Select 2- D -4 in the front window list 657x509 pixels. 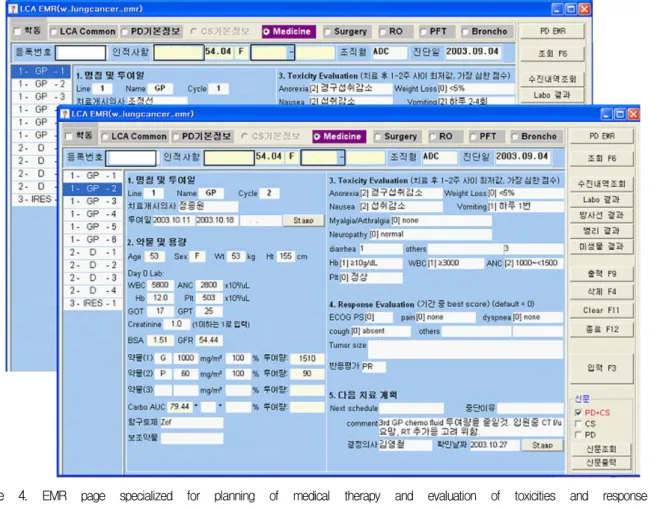click(93, 291)
